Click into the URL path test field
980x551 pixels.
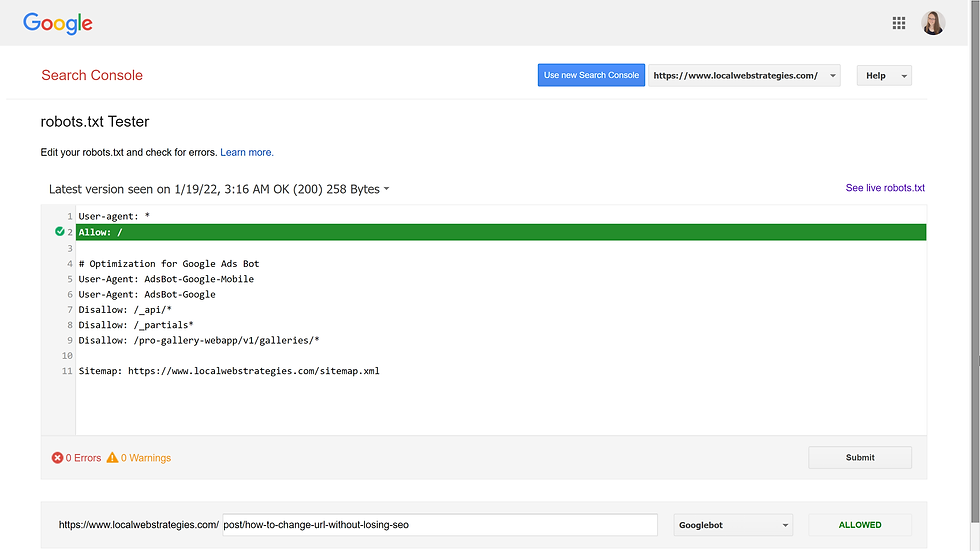click(440, 525)
